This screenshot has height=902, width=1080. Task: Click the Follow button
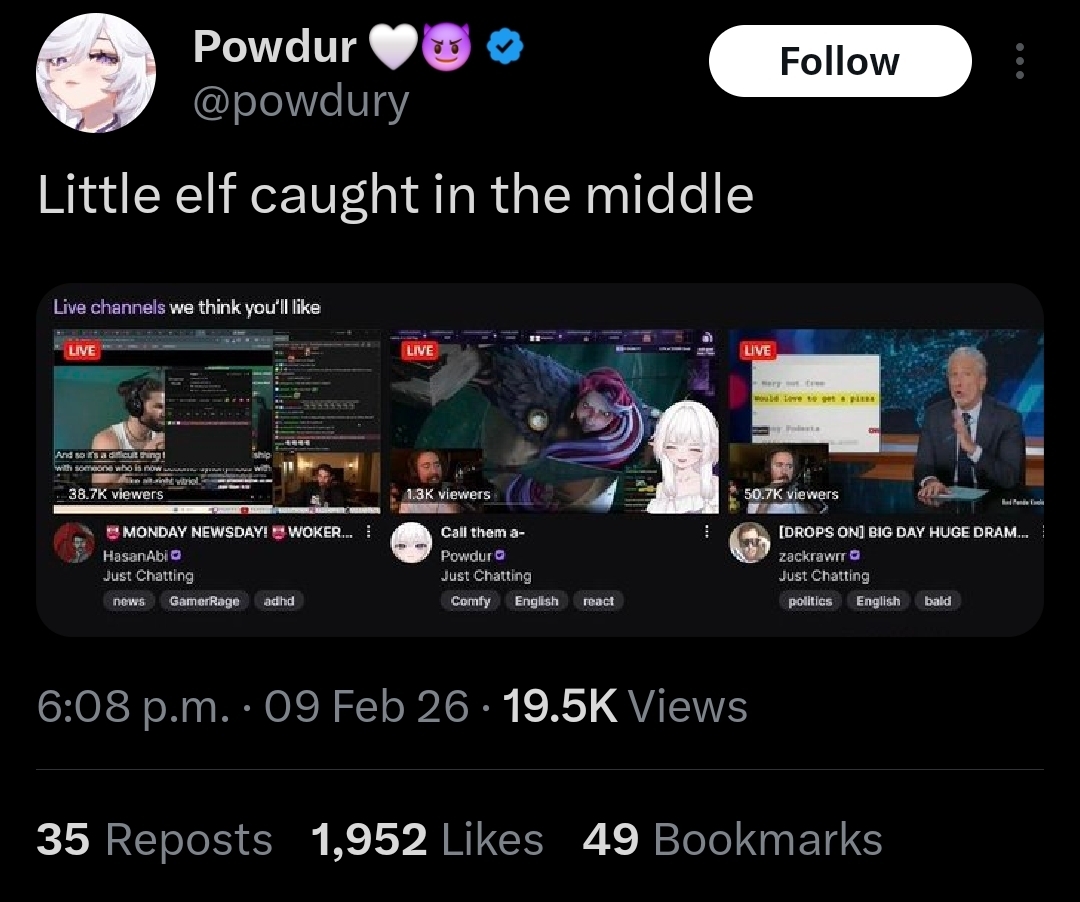coord(840,61)
